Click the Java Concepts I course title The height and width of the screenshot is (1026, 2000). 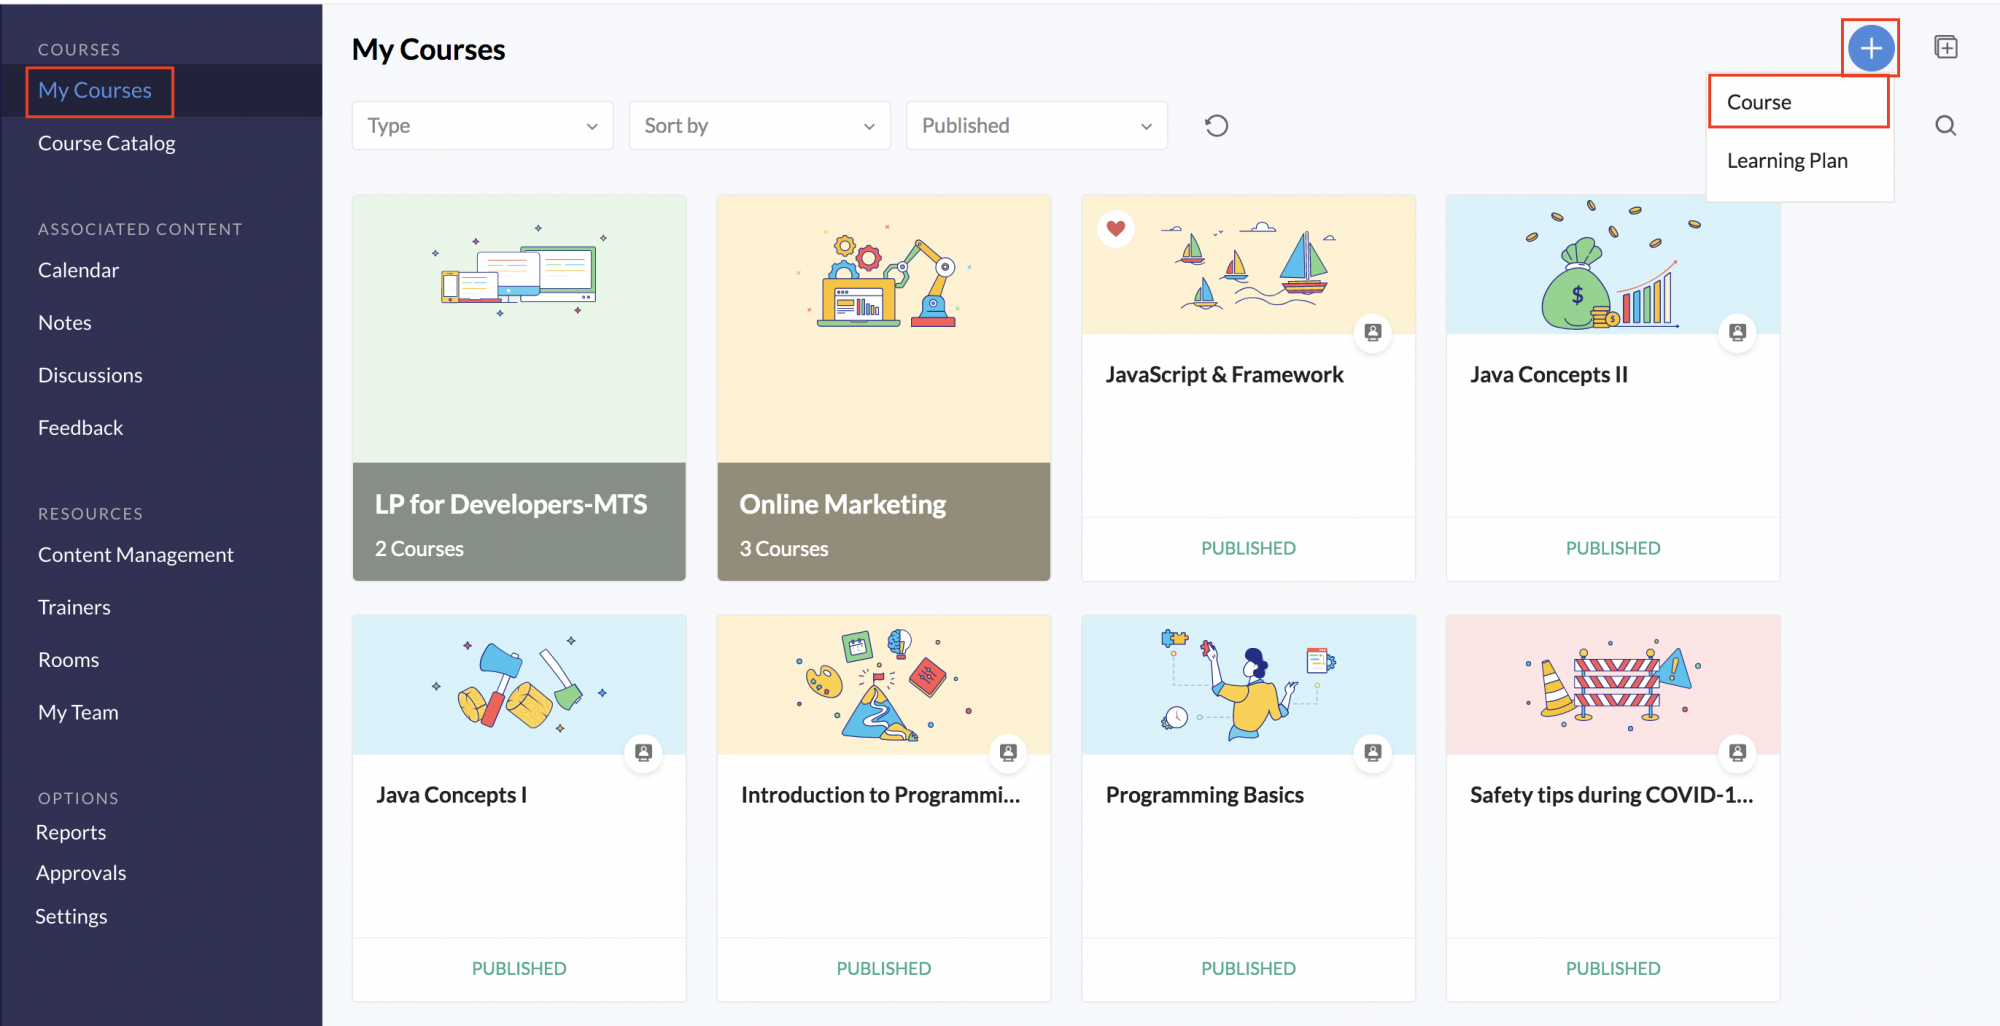[x=451, y=795]
